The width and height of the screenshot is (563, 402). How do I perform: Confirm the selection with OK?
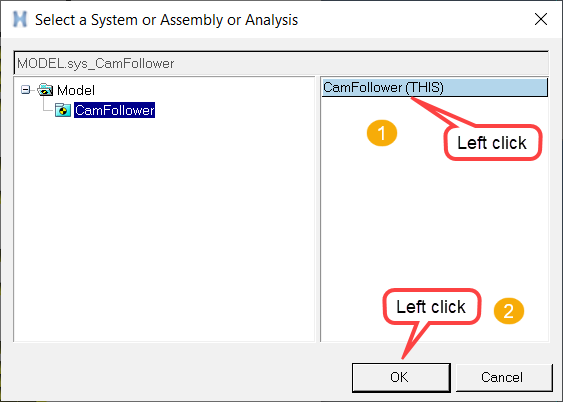pyautogui.click(x=401, y=377)
